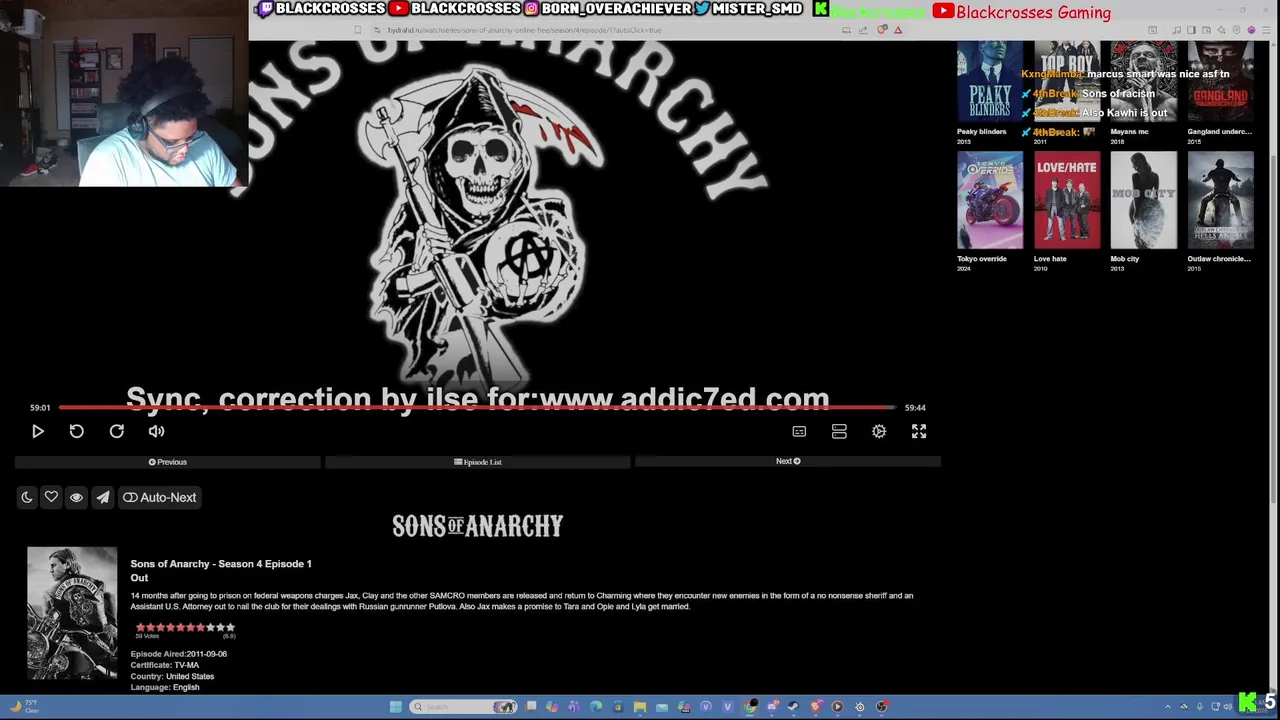The image size is (1280, 720).
Task: Play the Sons of Anarchy video
Action: point(38,431)
